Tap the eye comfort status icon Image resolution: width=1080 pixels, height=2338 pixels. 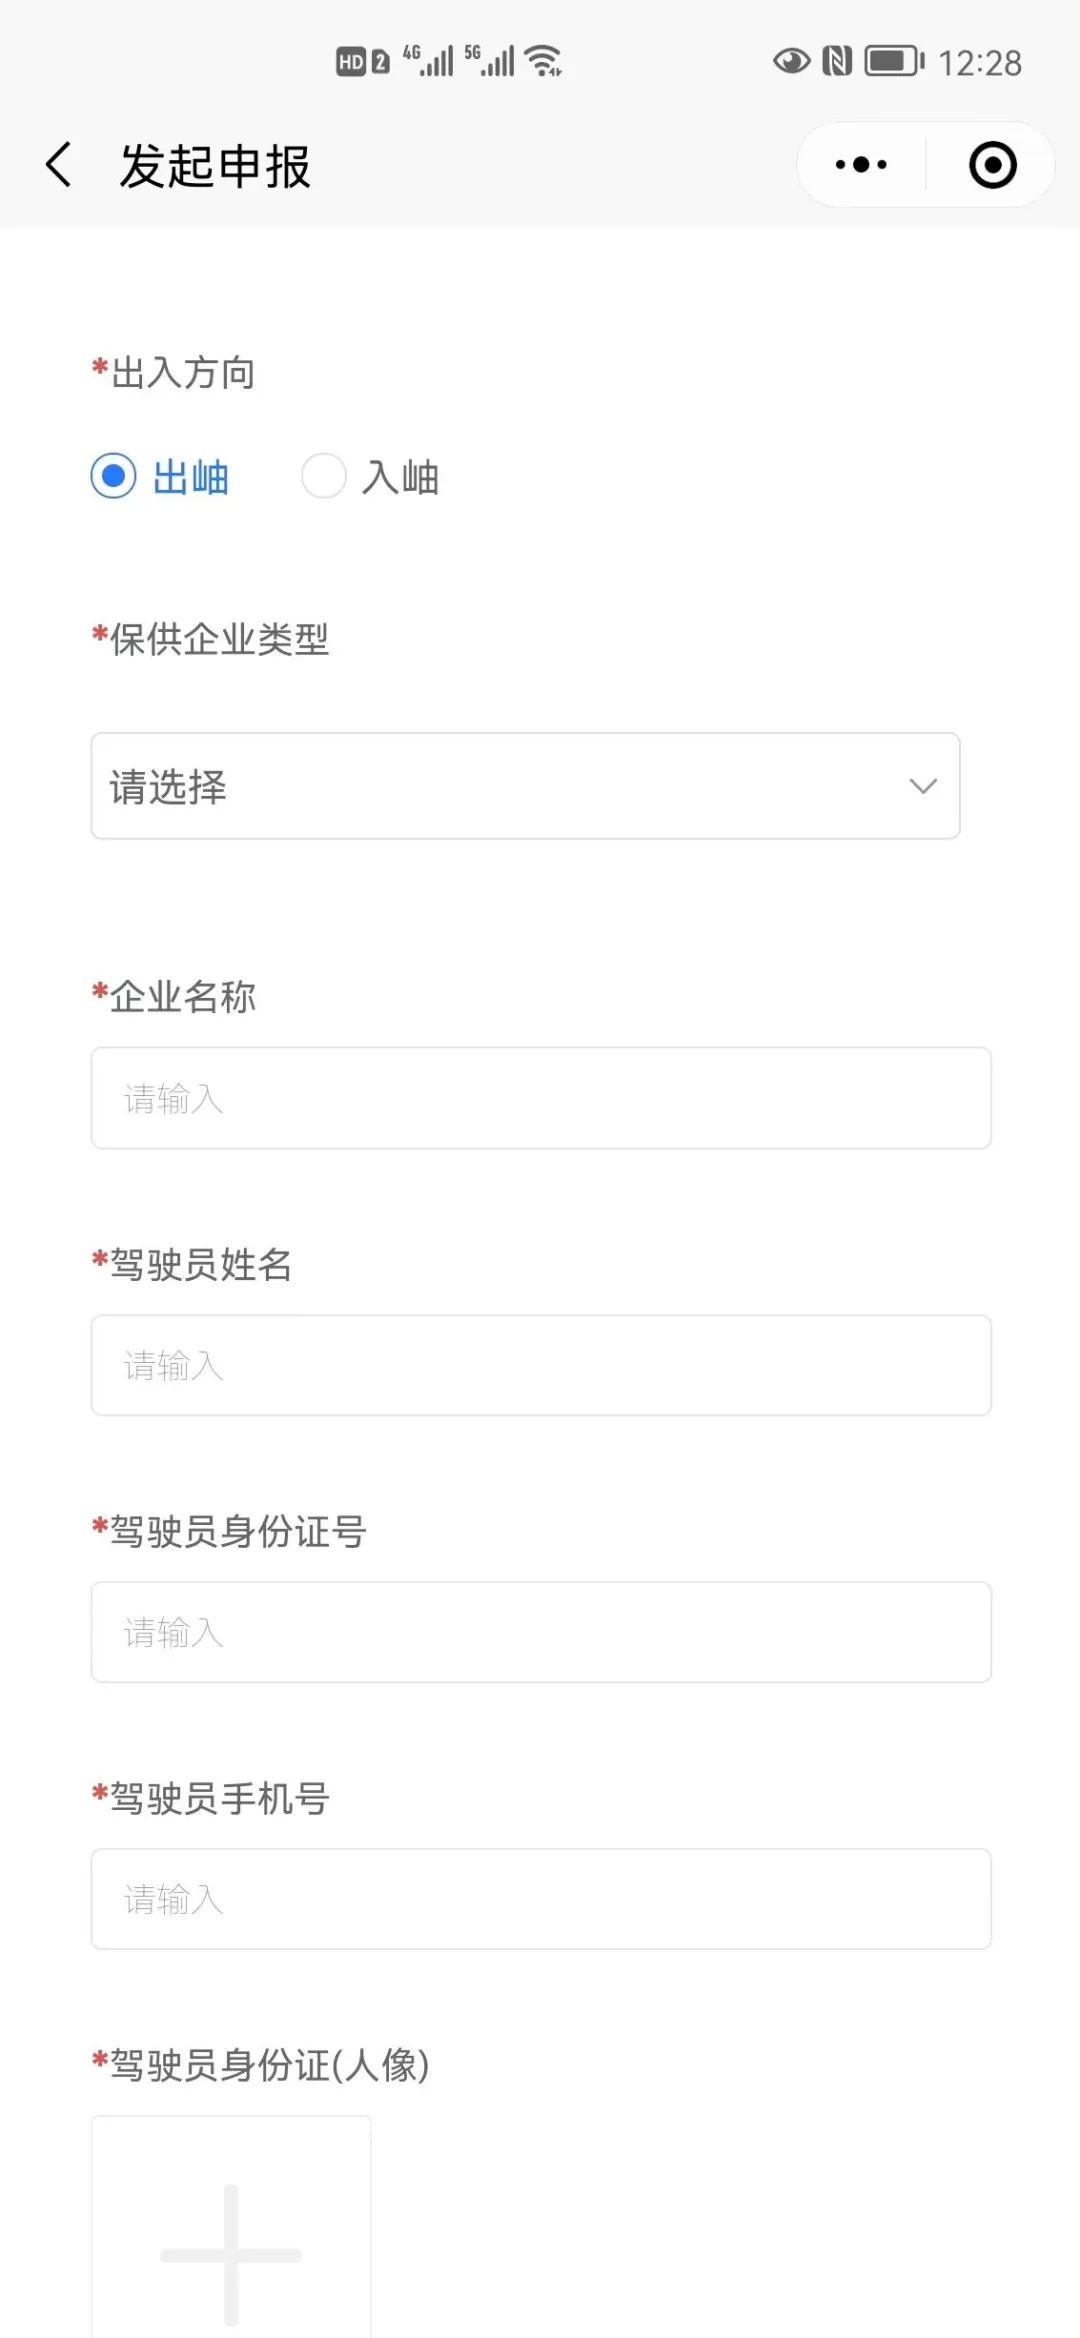[791, 61]
